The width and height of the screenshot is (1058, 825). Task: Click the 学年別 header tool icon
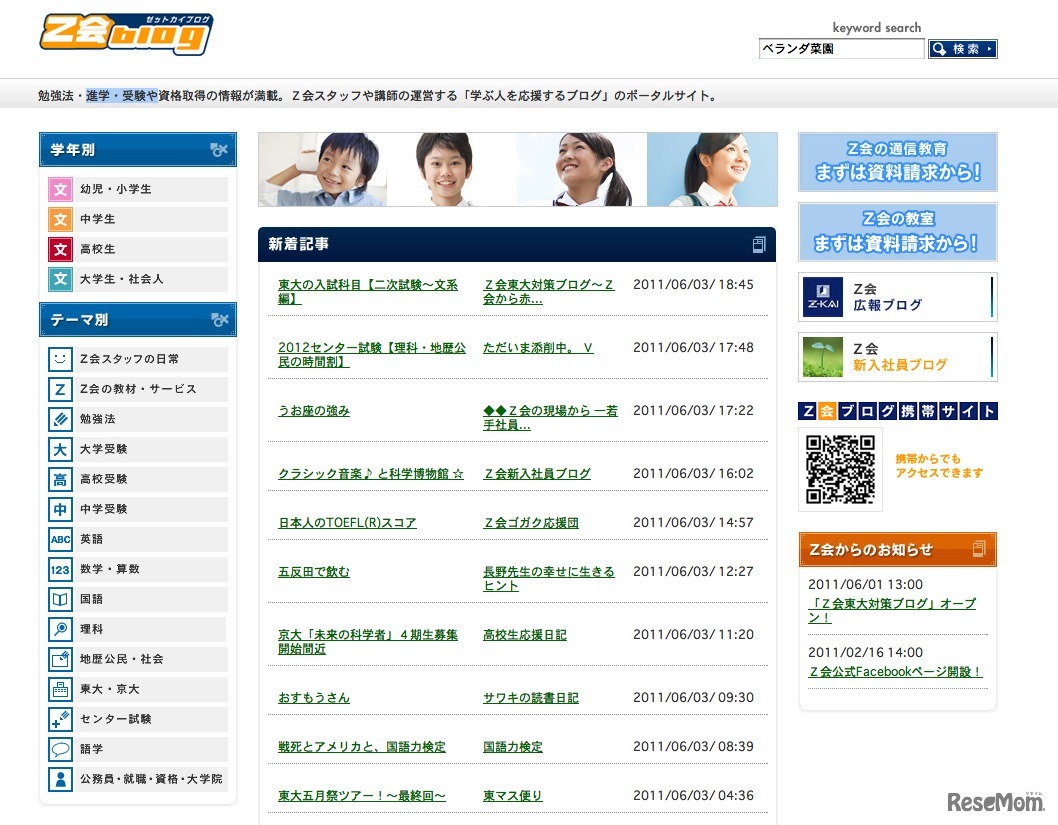tap(219, 150)
